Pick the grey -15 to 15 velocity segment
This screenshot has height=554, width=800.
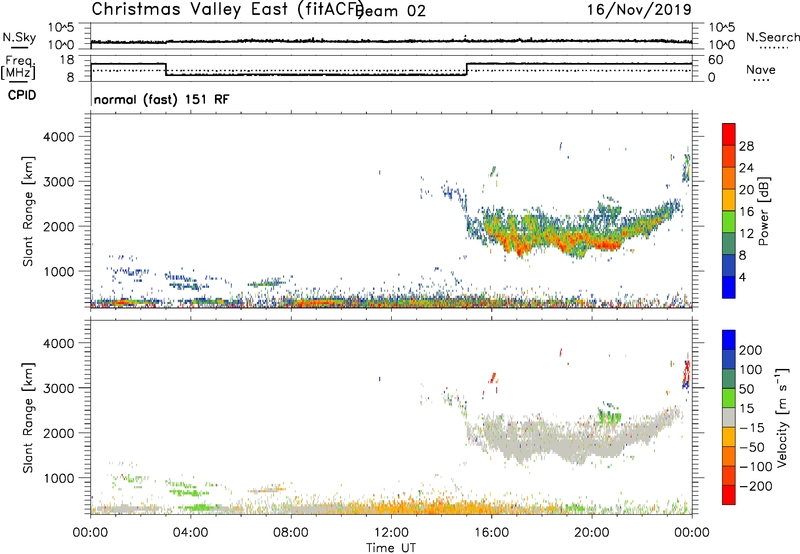tap(729, 417)
